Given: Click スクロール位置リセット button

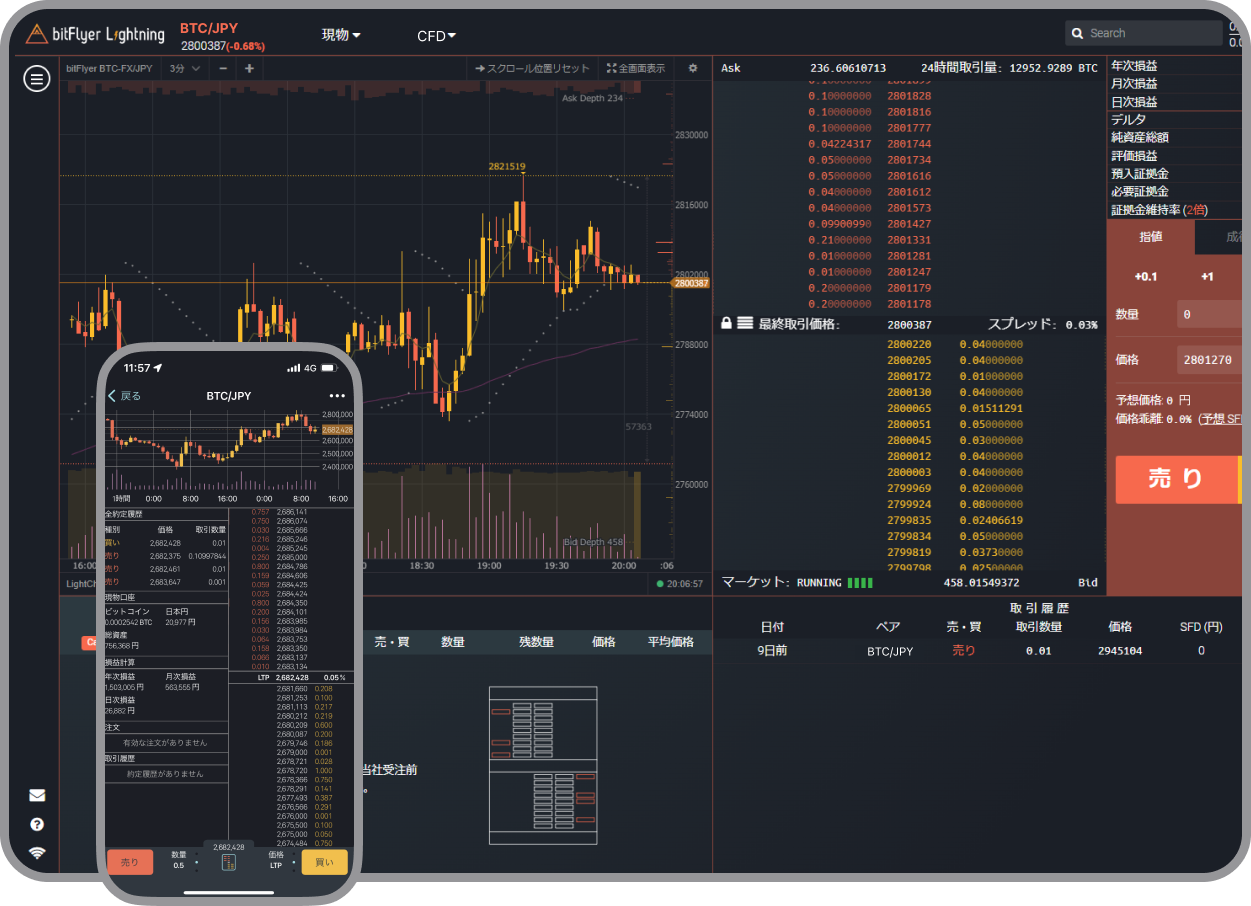Looking at the screenshot, I should click(532, 69).
